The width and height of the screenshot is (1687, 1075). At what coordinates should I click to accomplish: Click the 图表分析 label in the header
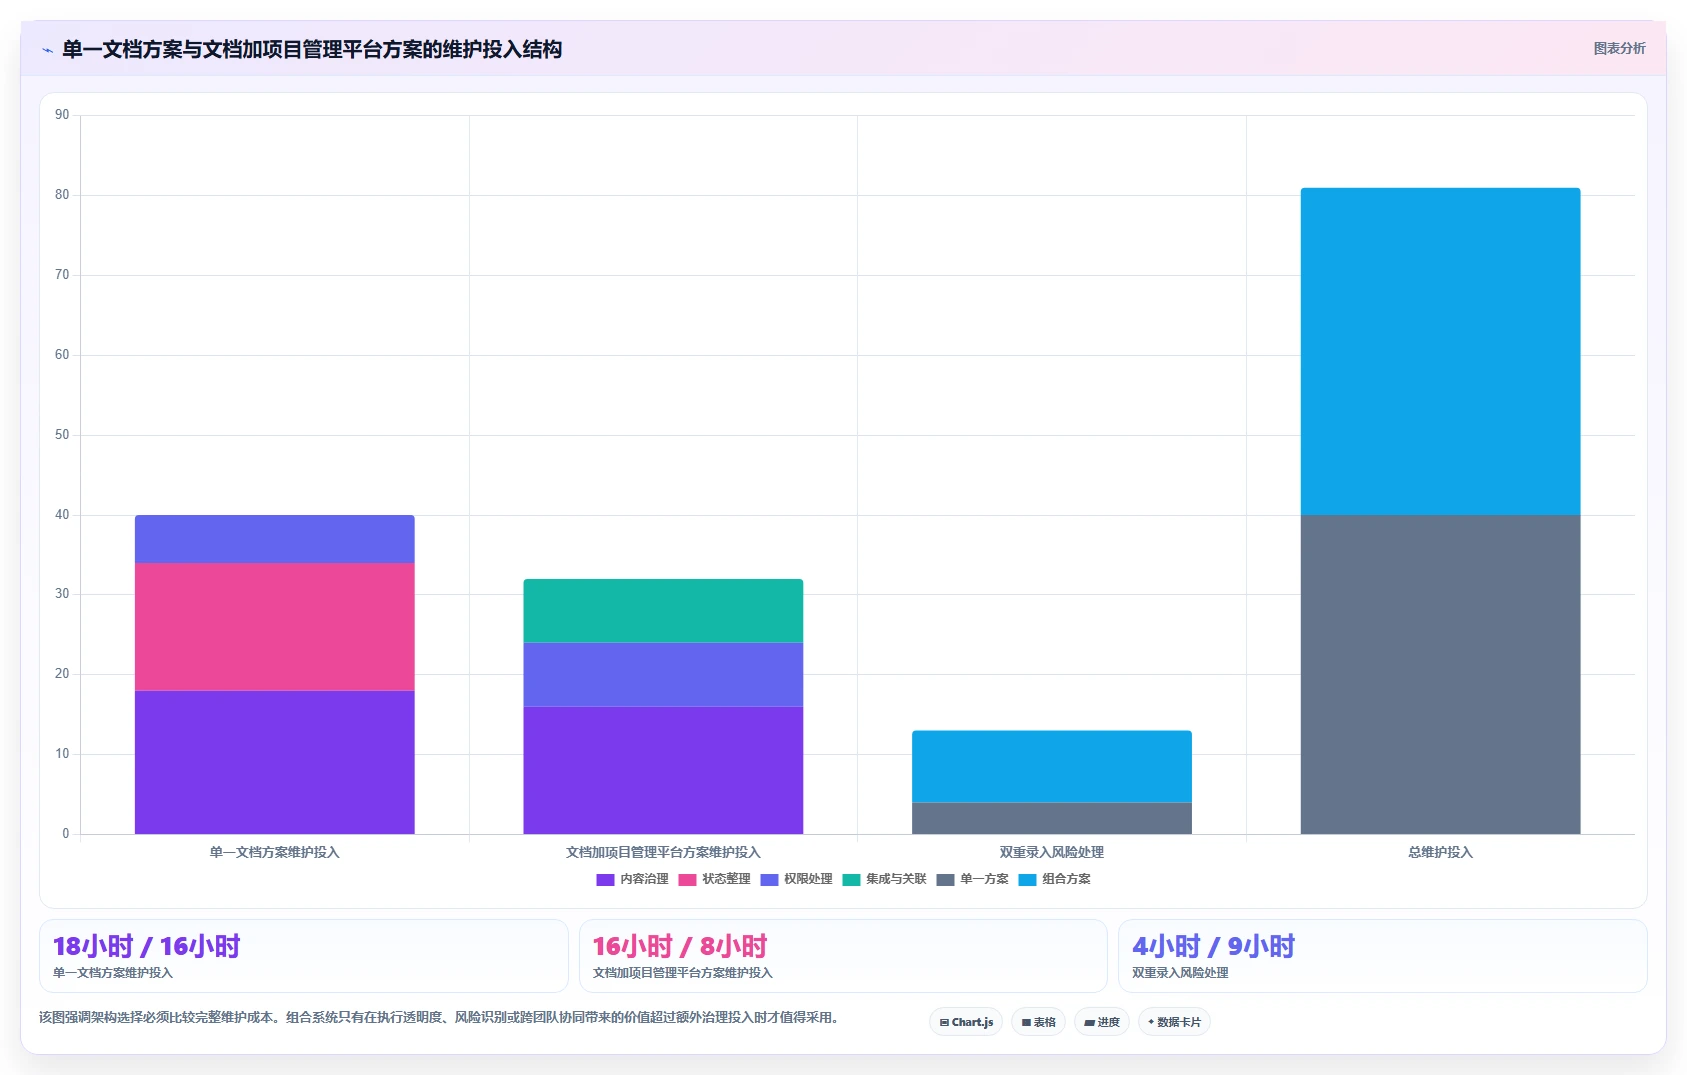click(1619, 48)
